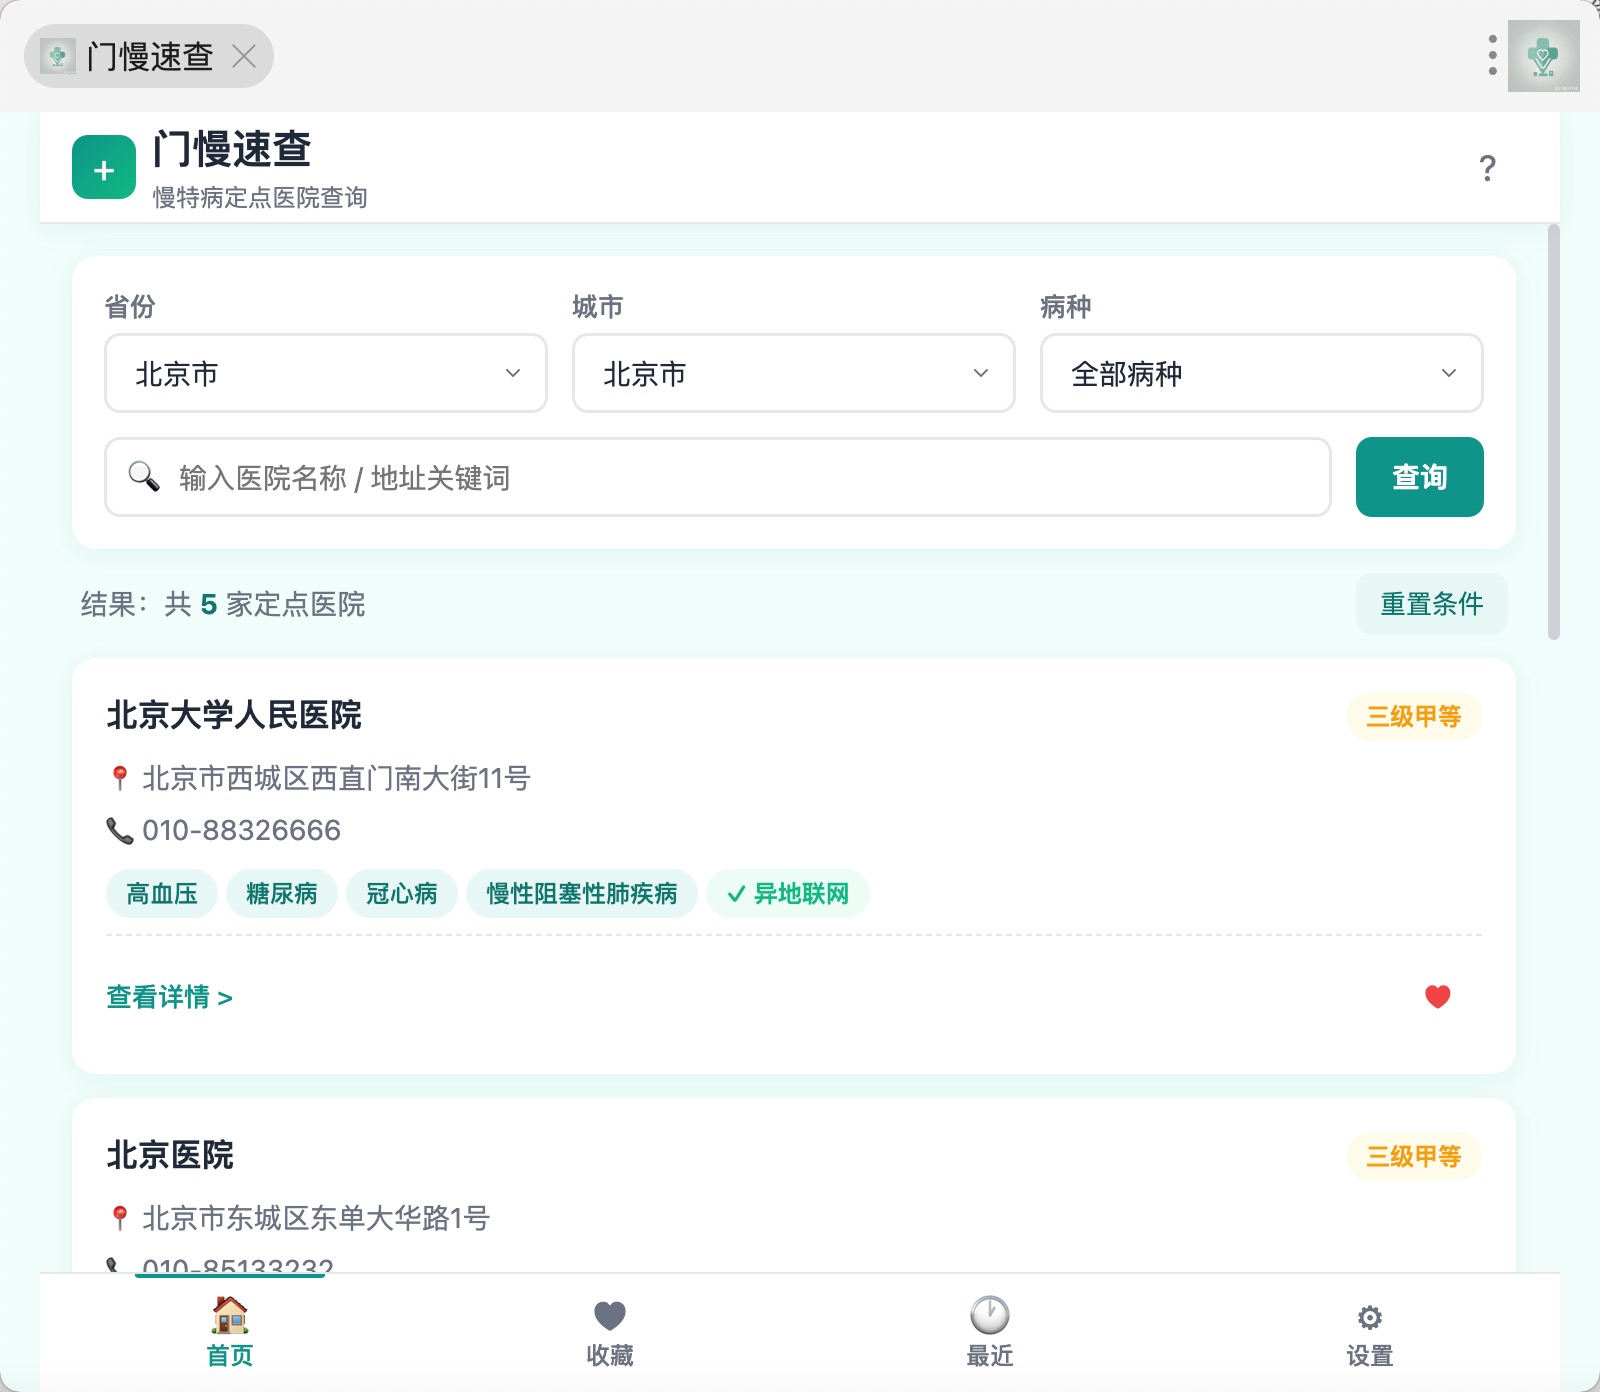The image size is (1600, 1392).
Task: Open help via the question mark icon
Action: pos(1487,167)
